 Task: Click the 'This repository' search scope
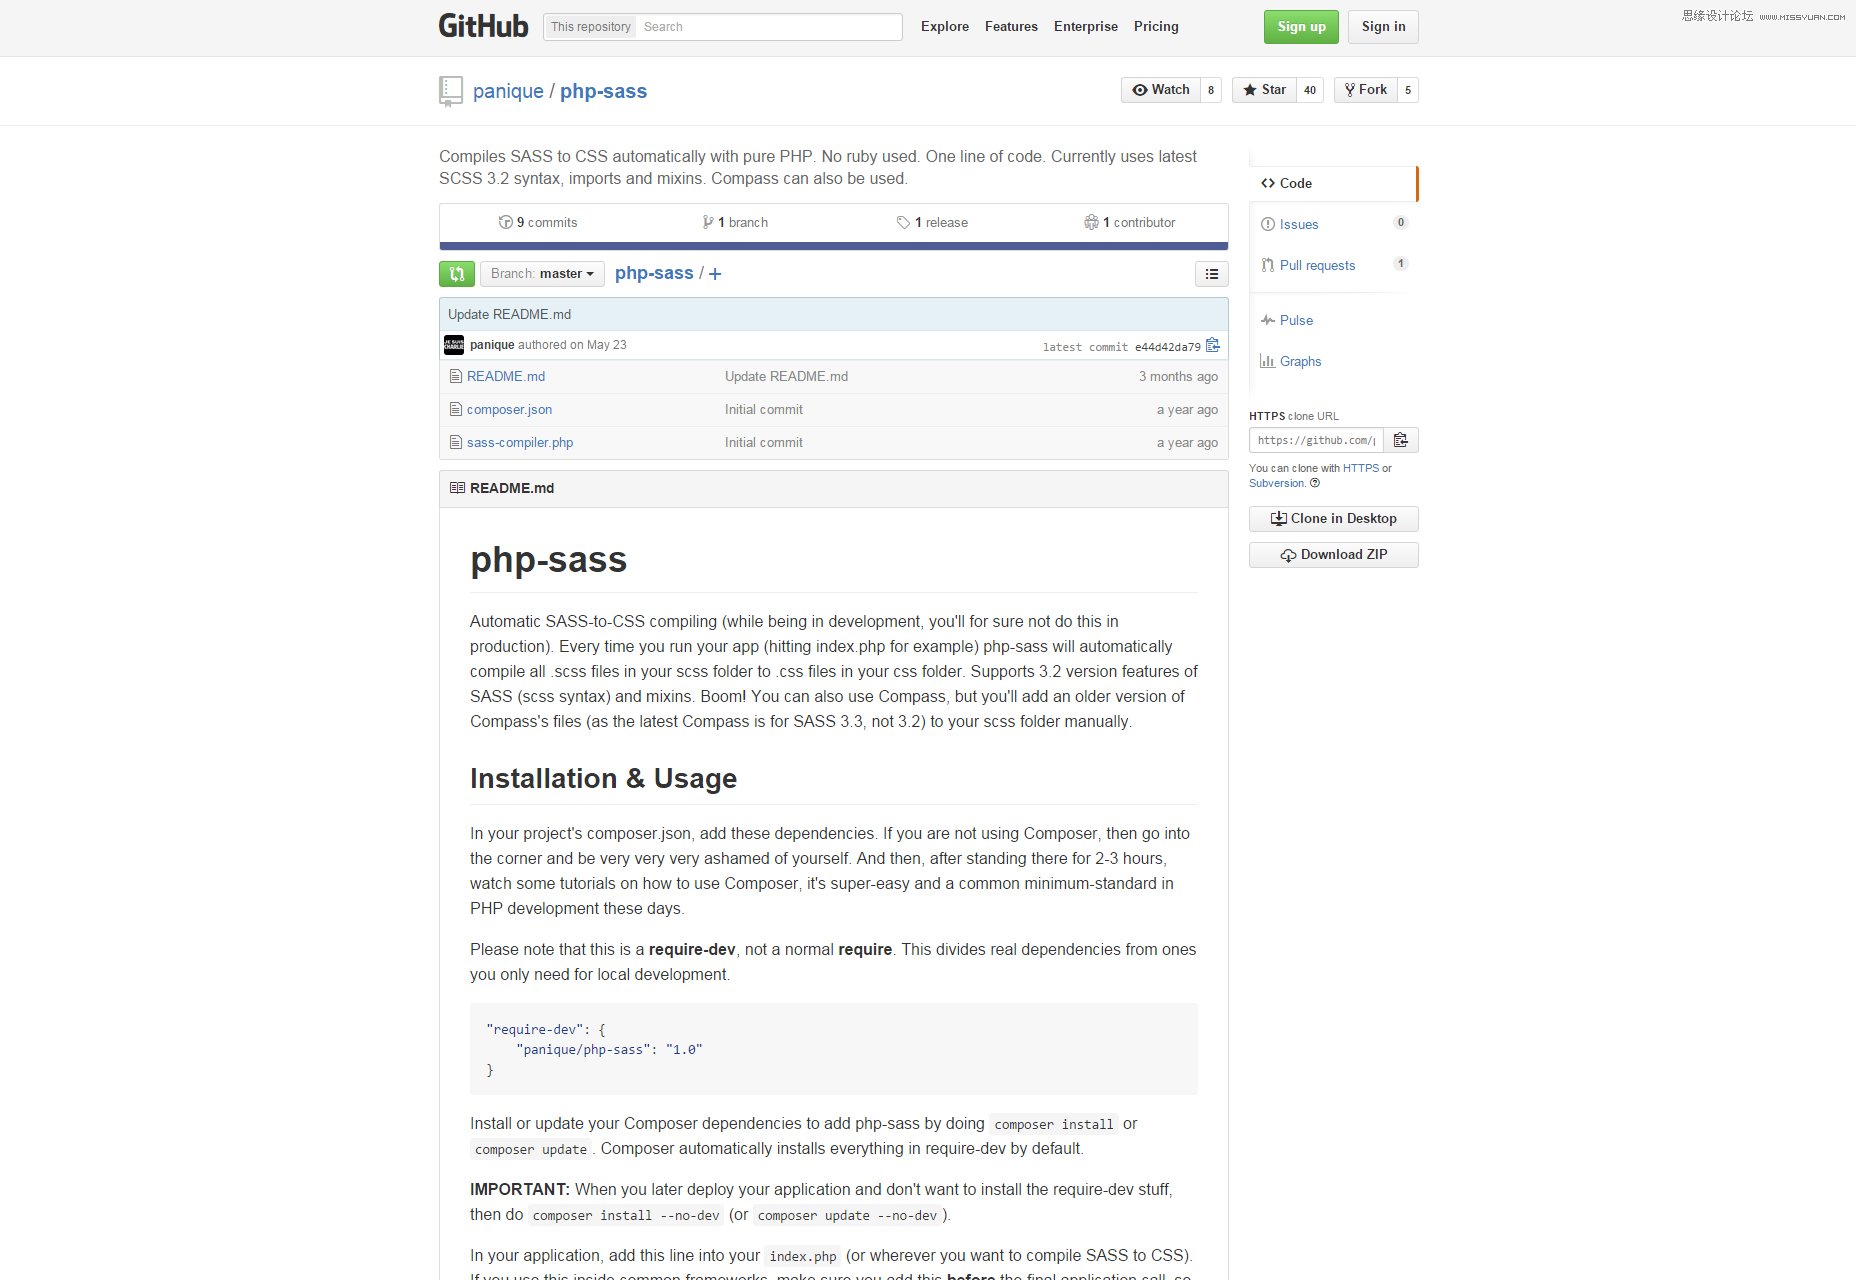point(590,27)
